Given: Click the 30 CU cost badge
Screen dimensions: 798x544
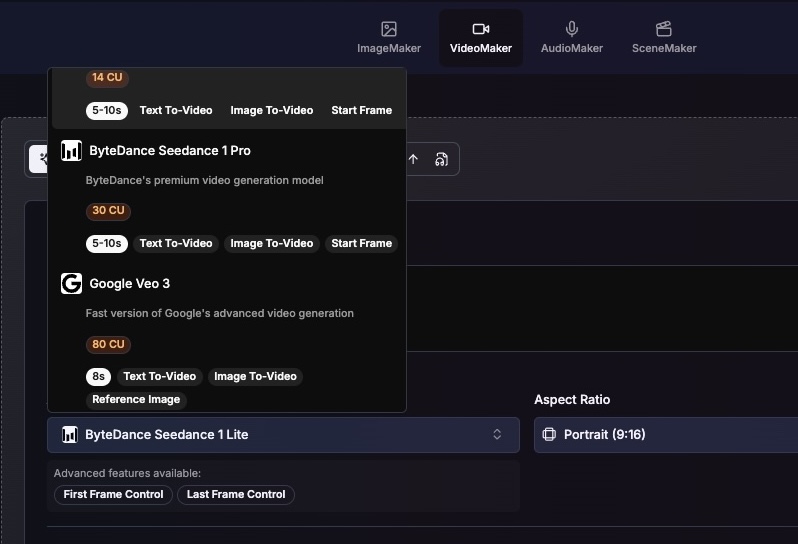Looking at the screenshot, I should pos(108,211).
